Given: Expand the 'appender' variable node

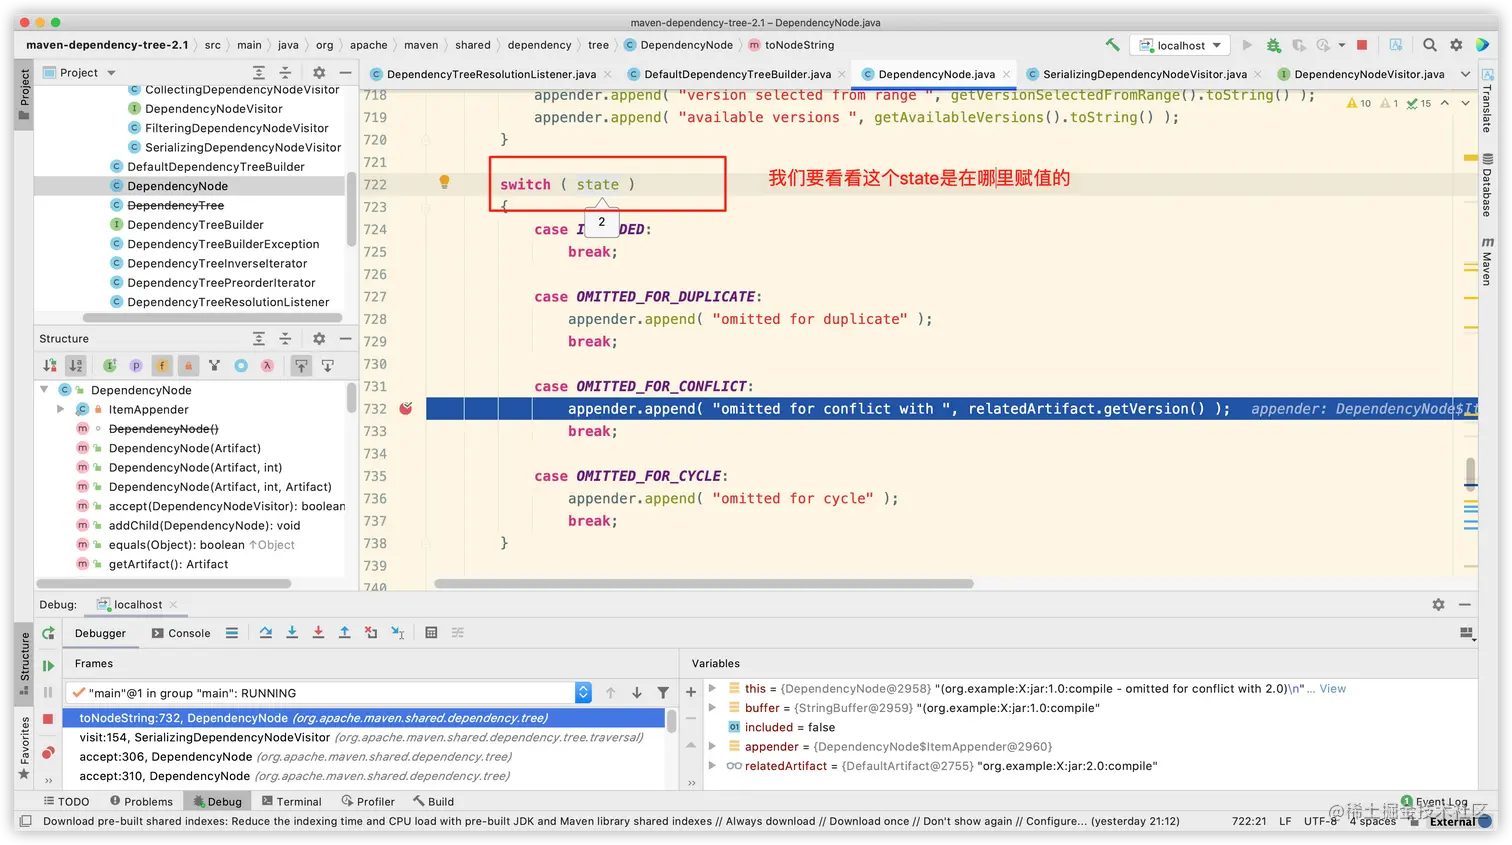Looking at the screenshot, I should tap(712, 746).
